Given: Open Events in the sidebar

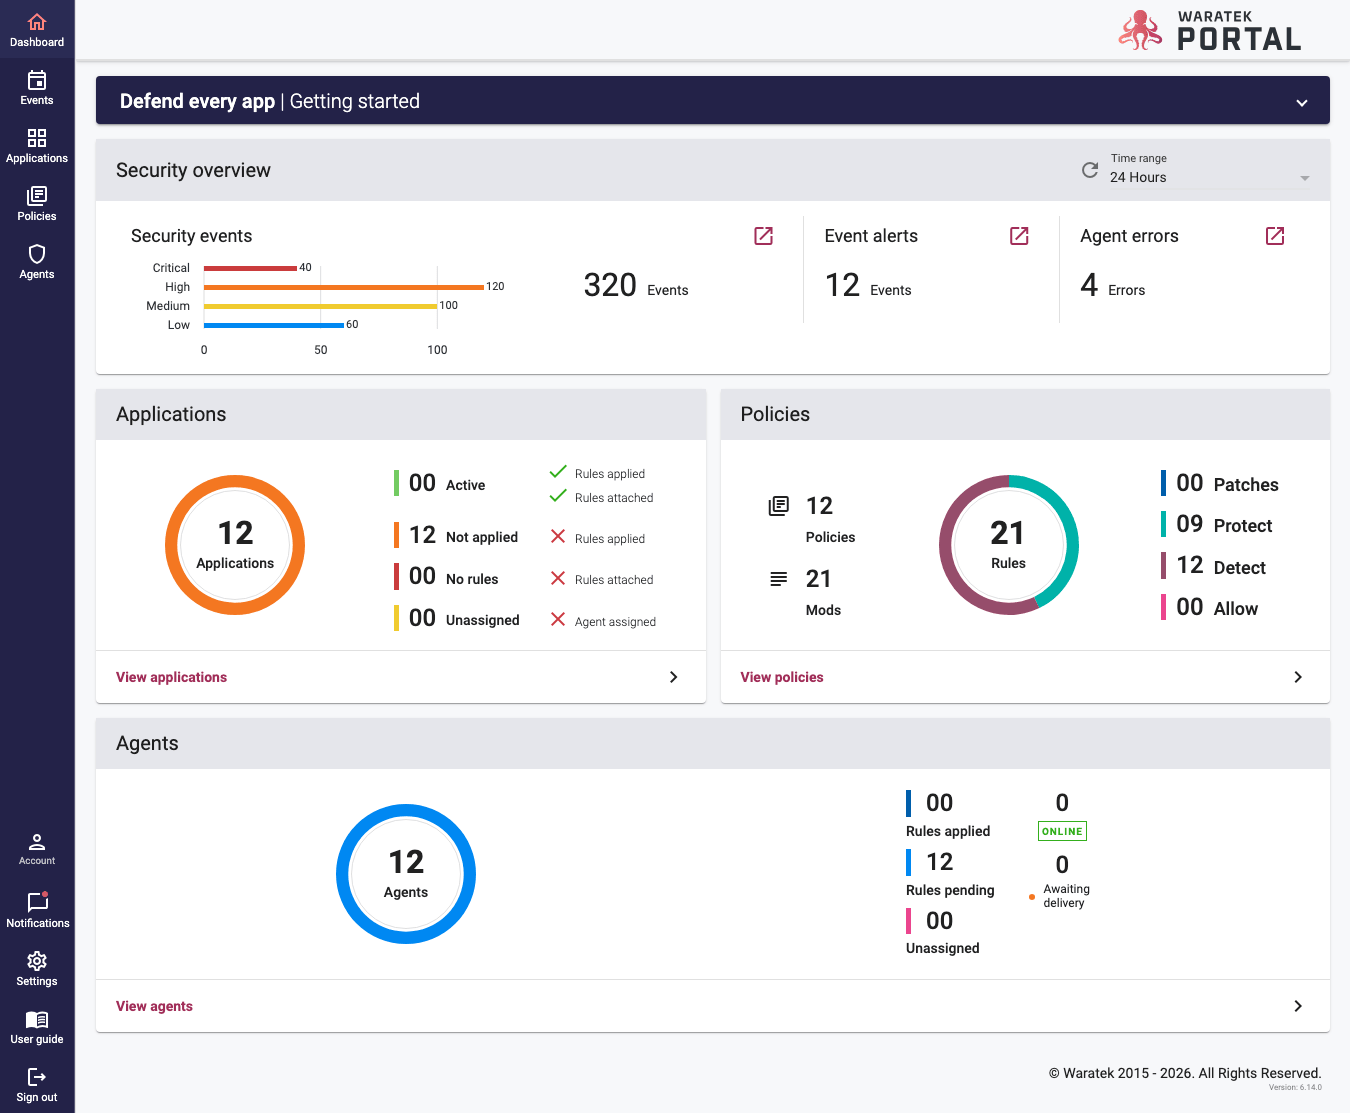Looking at the screenshot, I should 37,88.
